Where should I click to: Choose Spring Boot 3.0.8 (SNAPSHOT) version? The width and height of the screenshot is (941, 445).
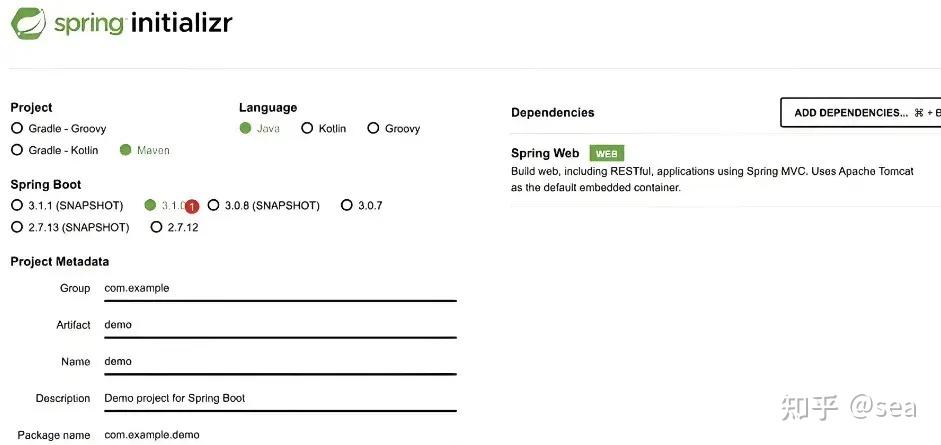pos(213,205)
